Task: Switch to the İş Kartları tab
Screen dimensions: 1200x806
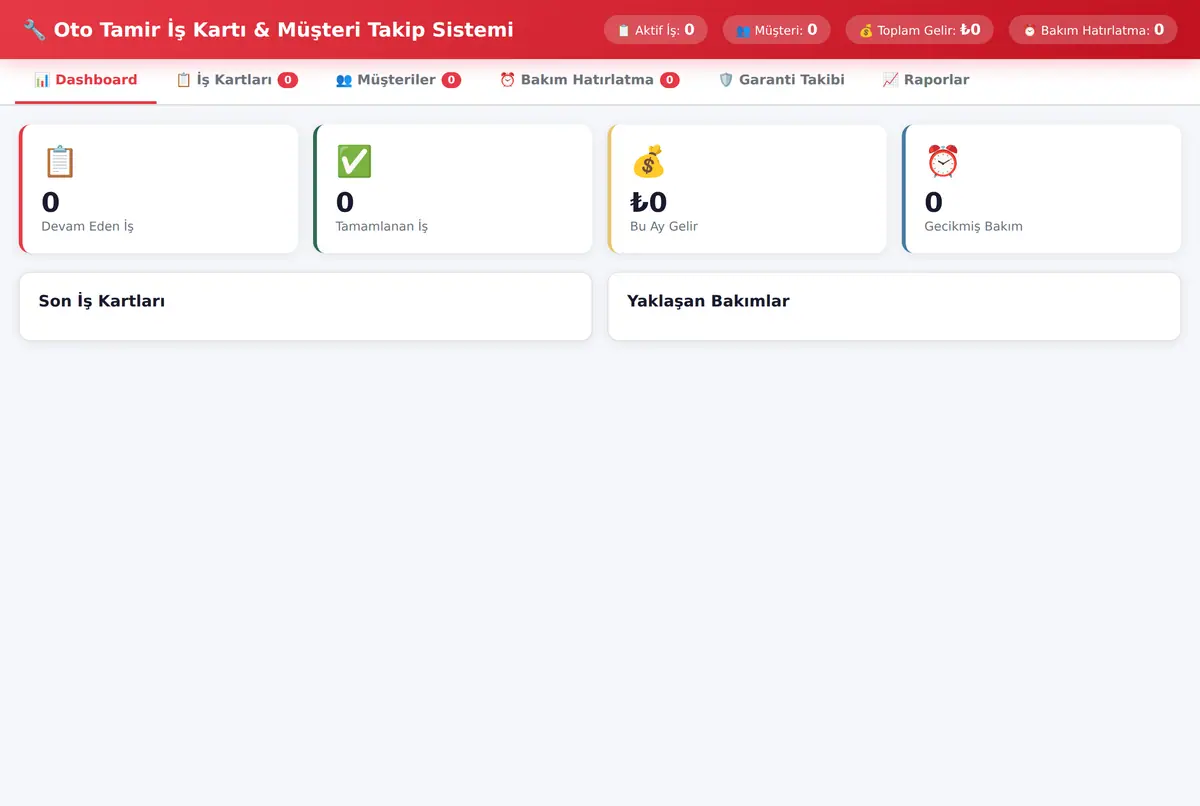Action: [x=236, y=80]
